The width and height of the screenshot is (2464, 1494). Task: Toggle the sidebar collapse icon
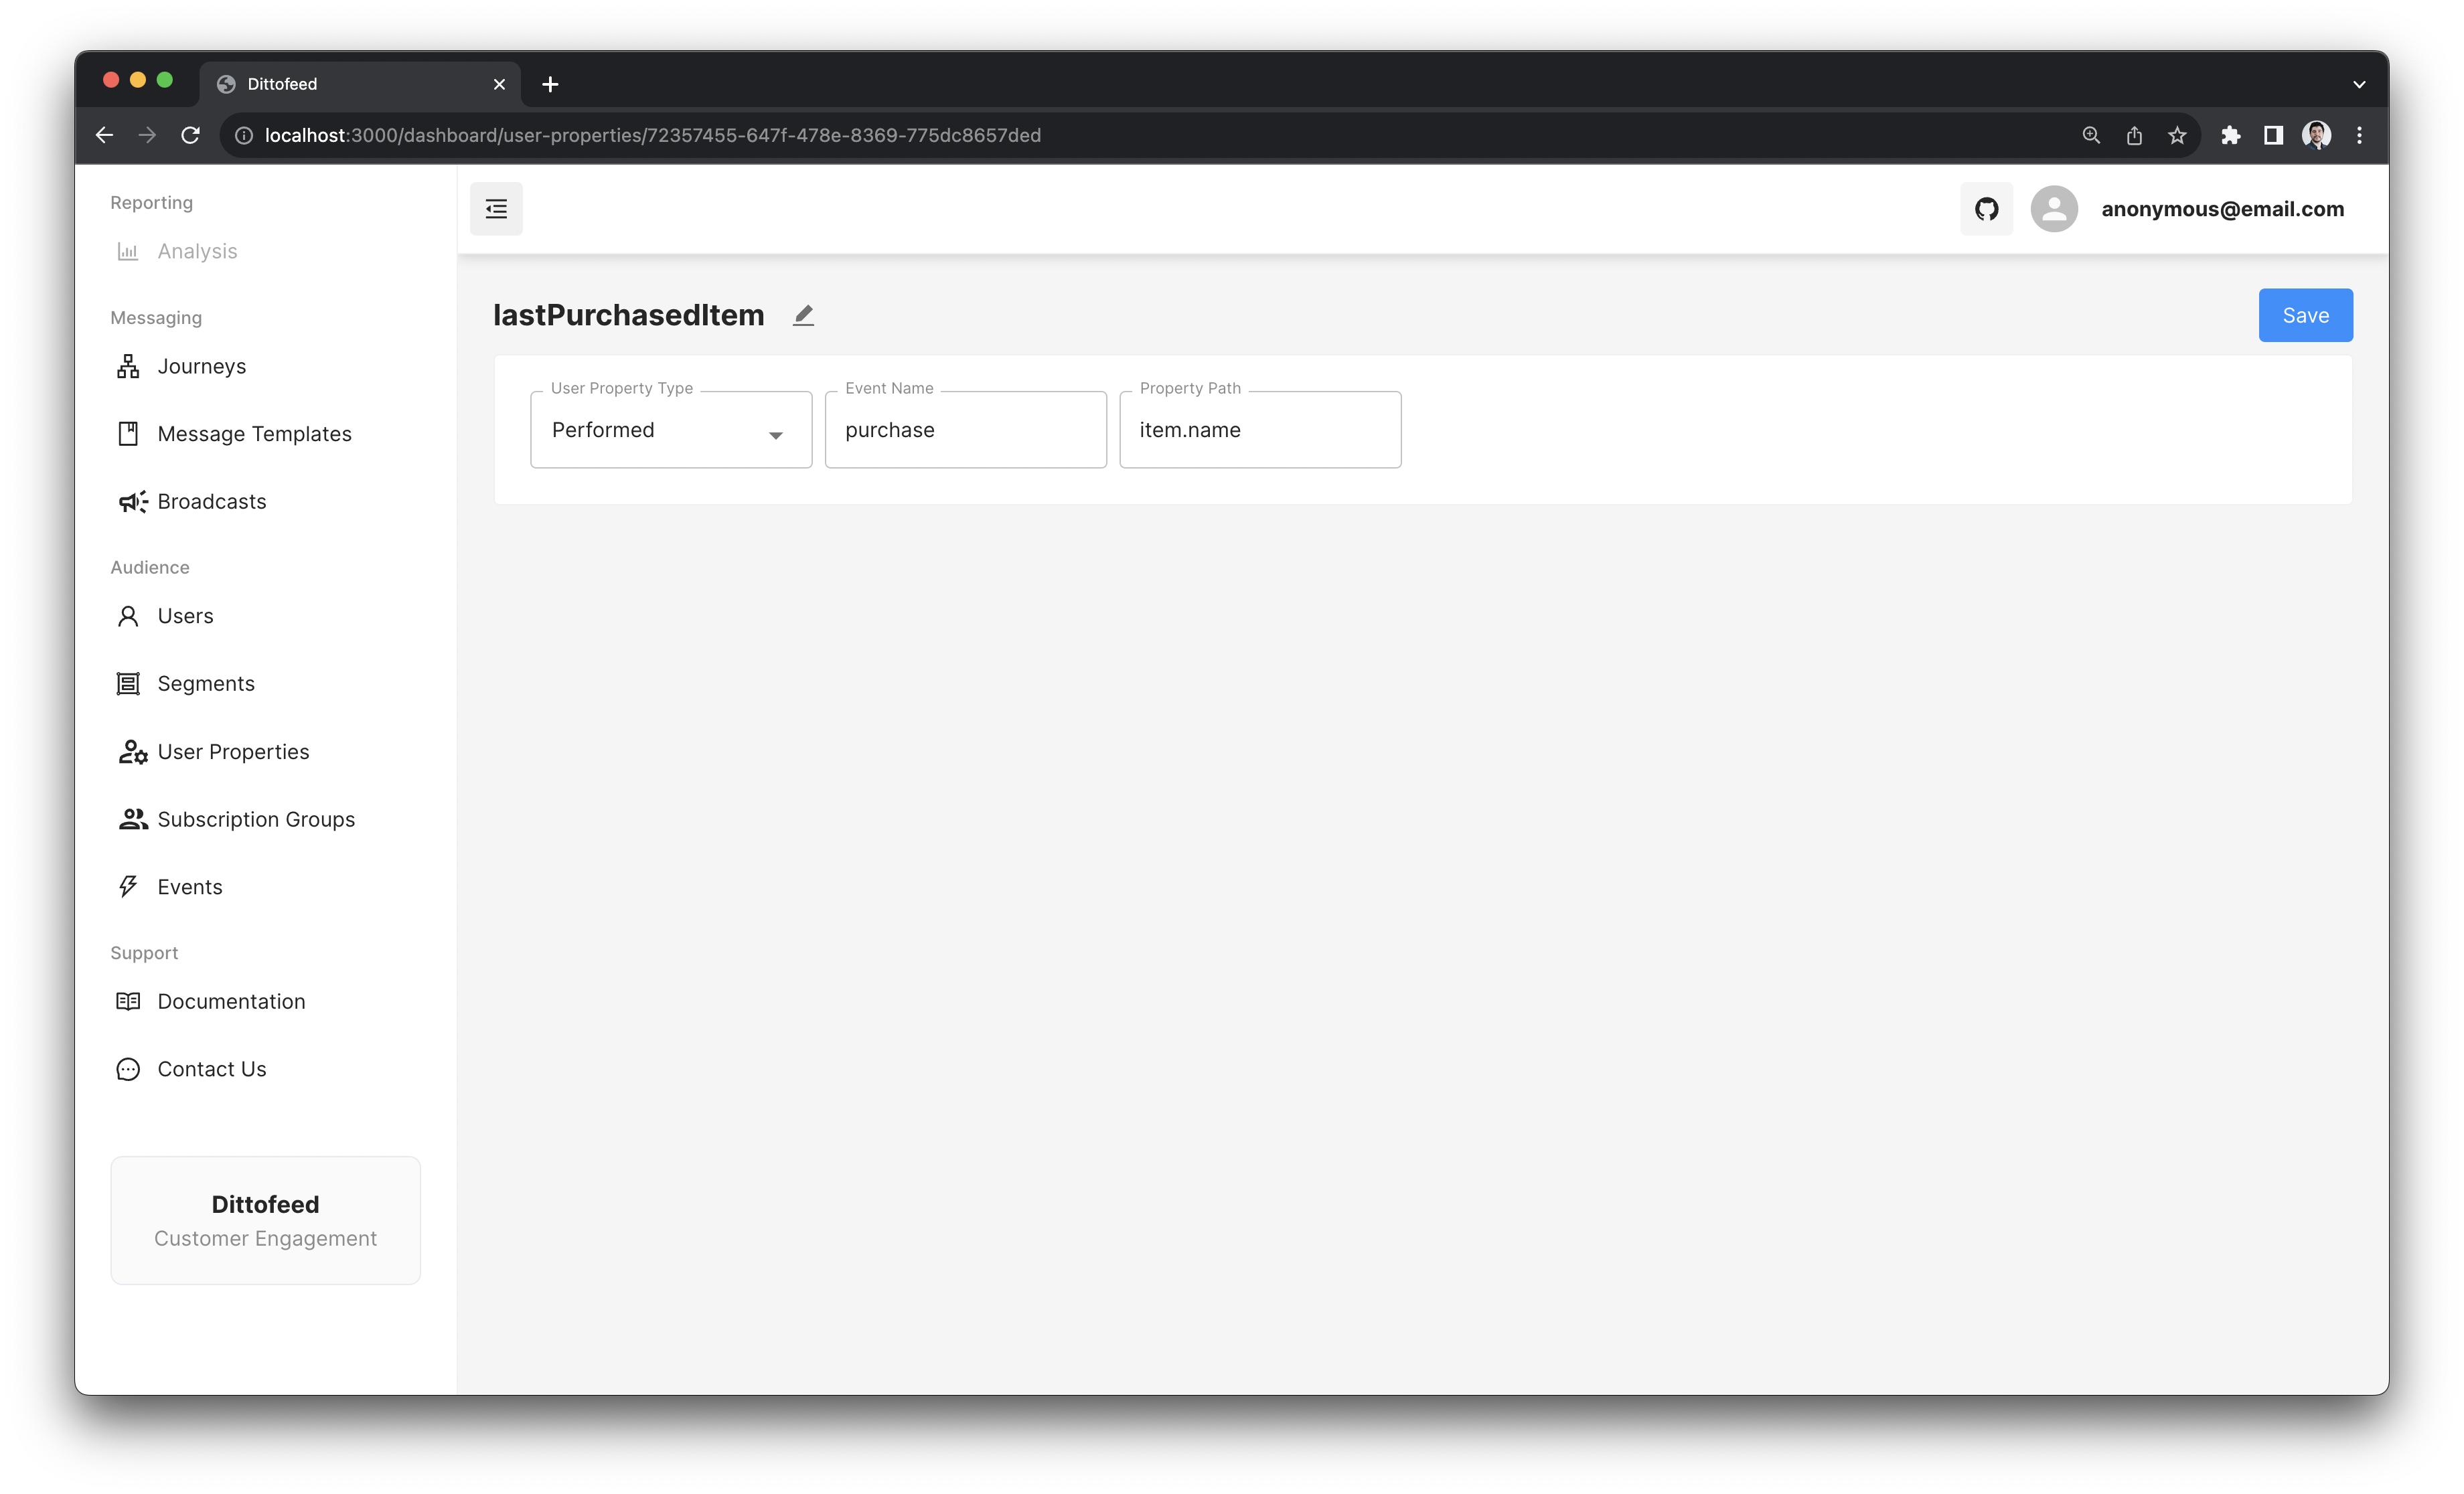tap(496, 209)
